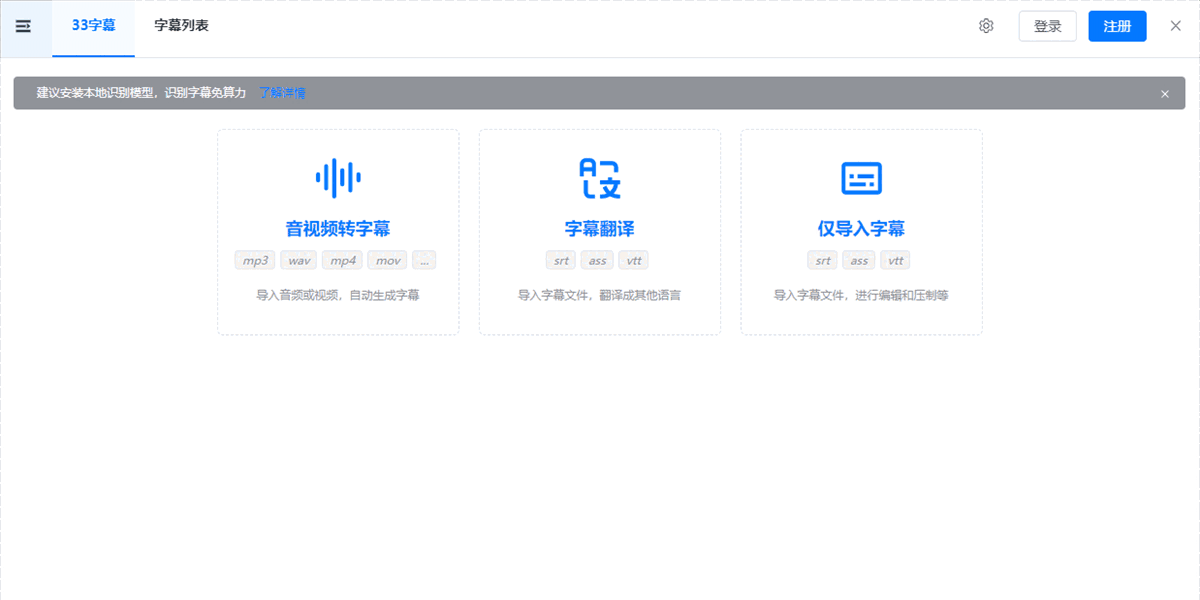Click the mp3 format tag
The image size is (1200, 600).
point(257,260)
